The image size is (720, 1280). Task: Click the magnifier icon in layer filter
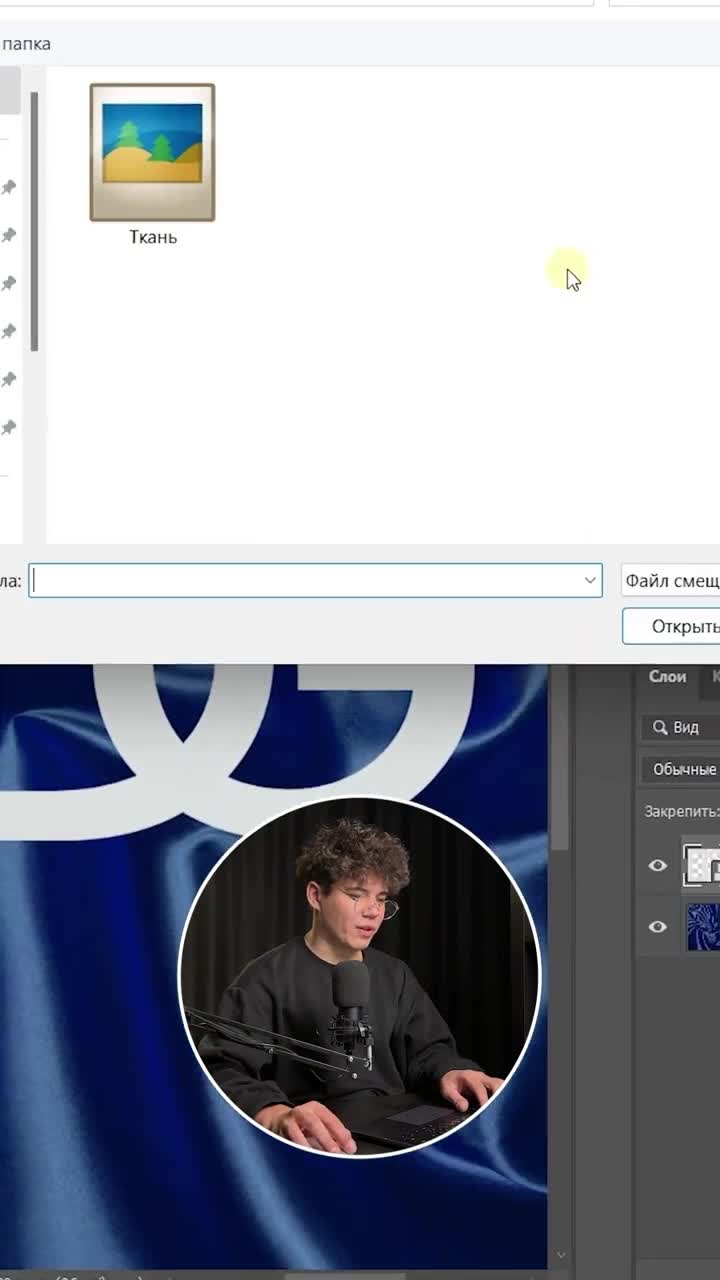click(x=660, y=727)
